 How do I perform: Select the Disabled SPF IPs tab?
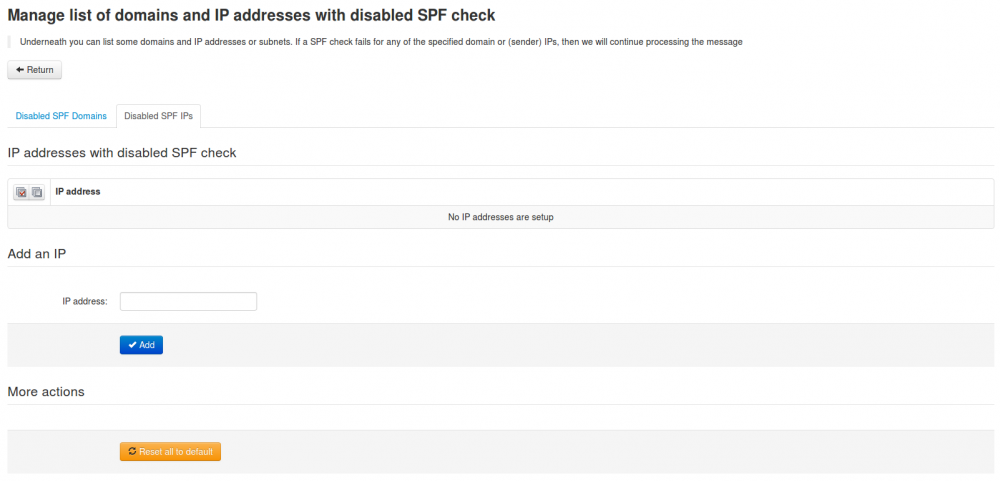pos(158,116)
